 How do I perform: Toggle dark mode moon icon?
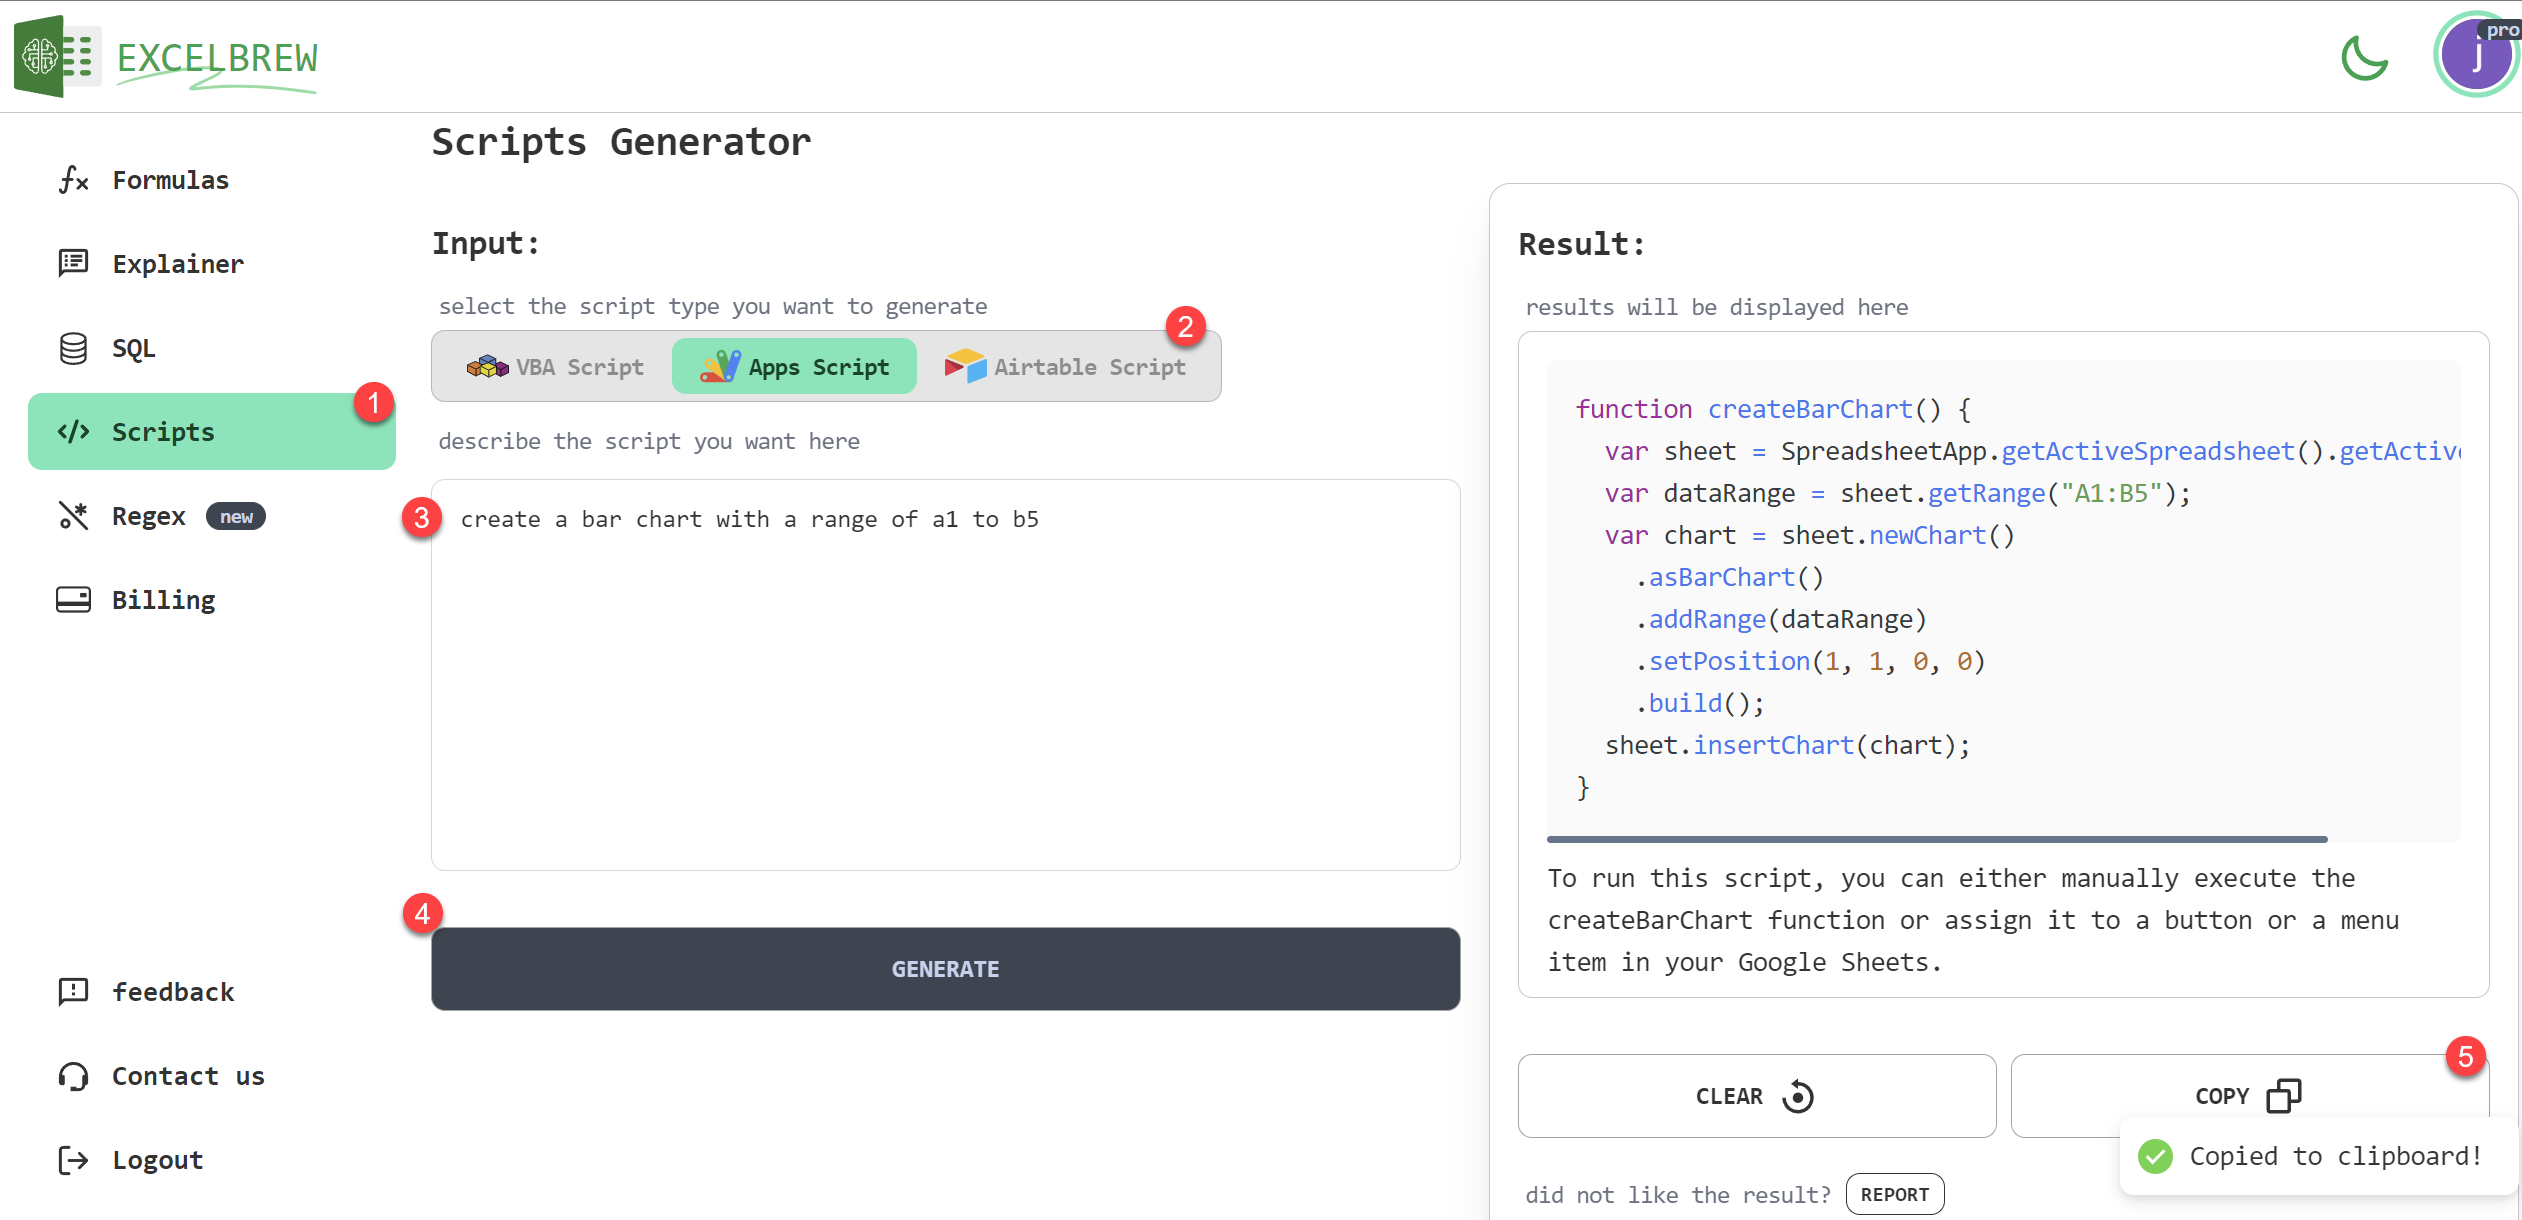point(2364,58)
